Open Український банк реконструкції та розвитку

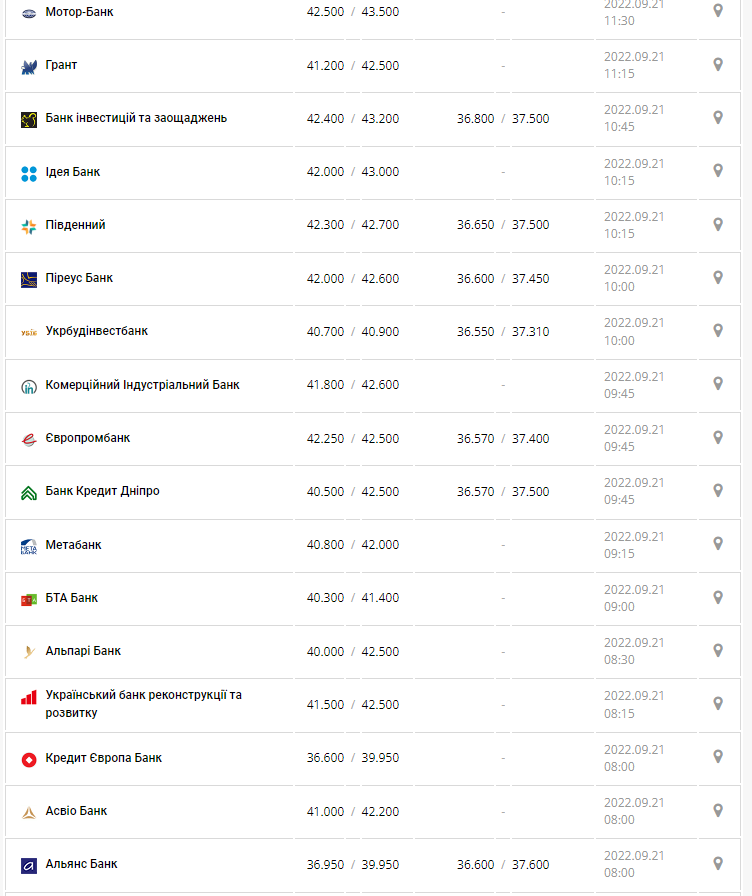click(x=143, y=704)
